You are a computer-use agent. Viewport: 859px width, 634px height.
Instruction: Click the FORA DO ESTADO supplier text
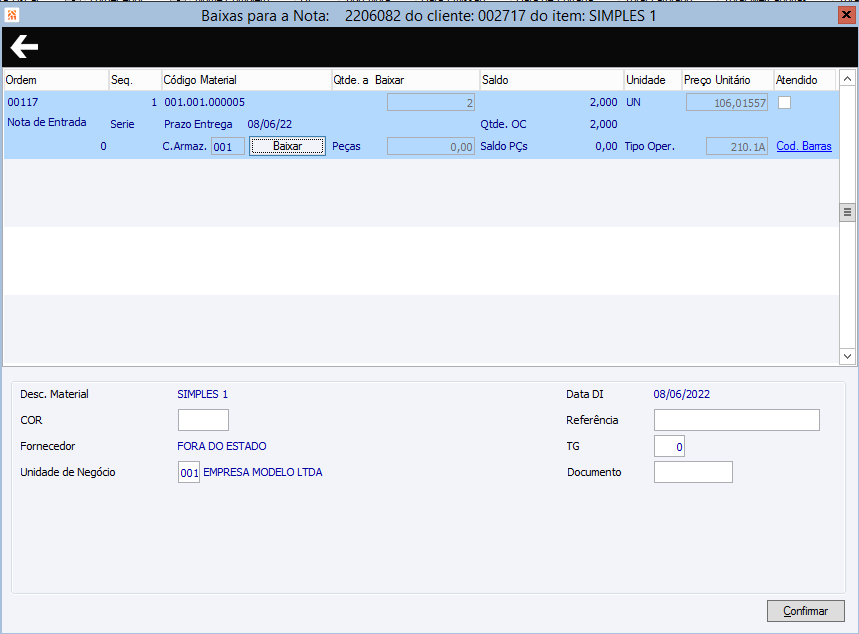[222, 446]
